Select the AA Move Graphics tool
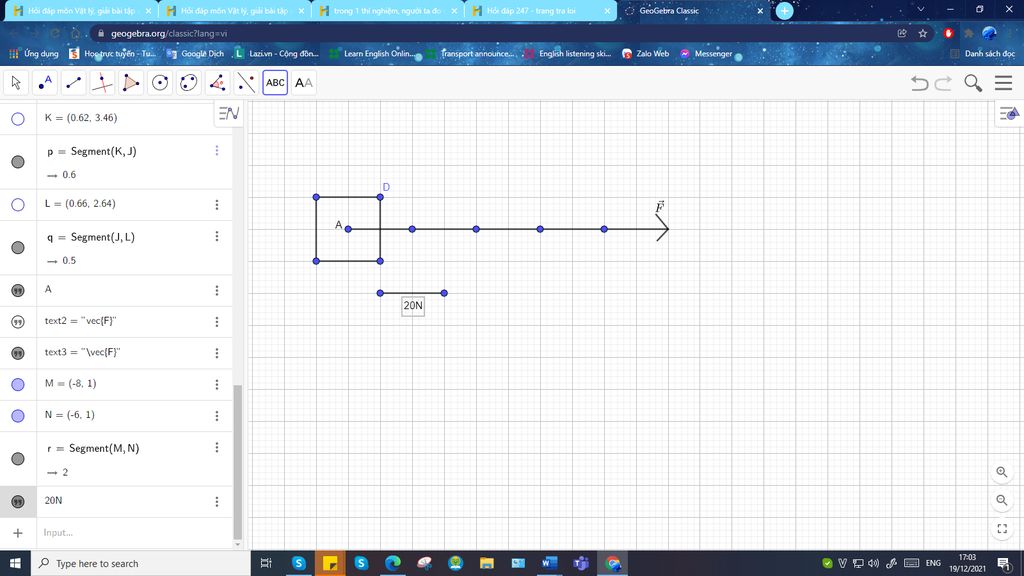Image resolution: width=1024 pixels, height=576 pixels. pos(304,83)
